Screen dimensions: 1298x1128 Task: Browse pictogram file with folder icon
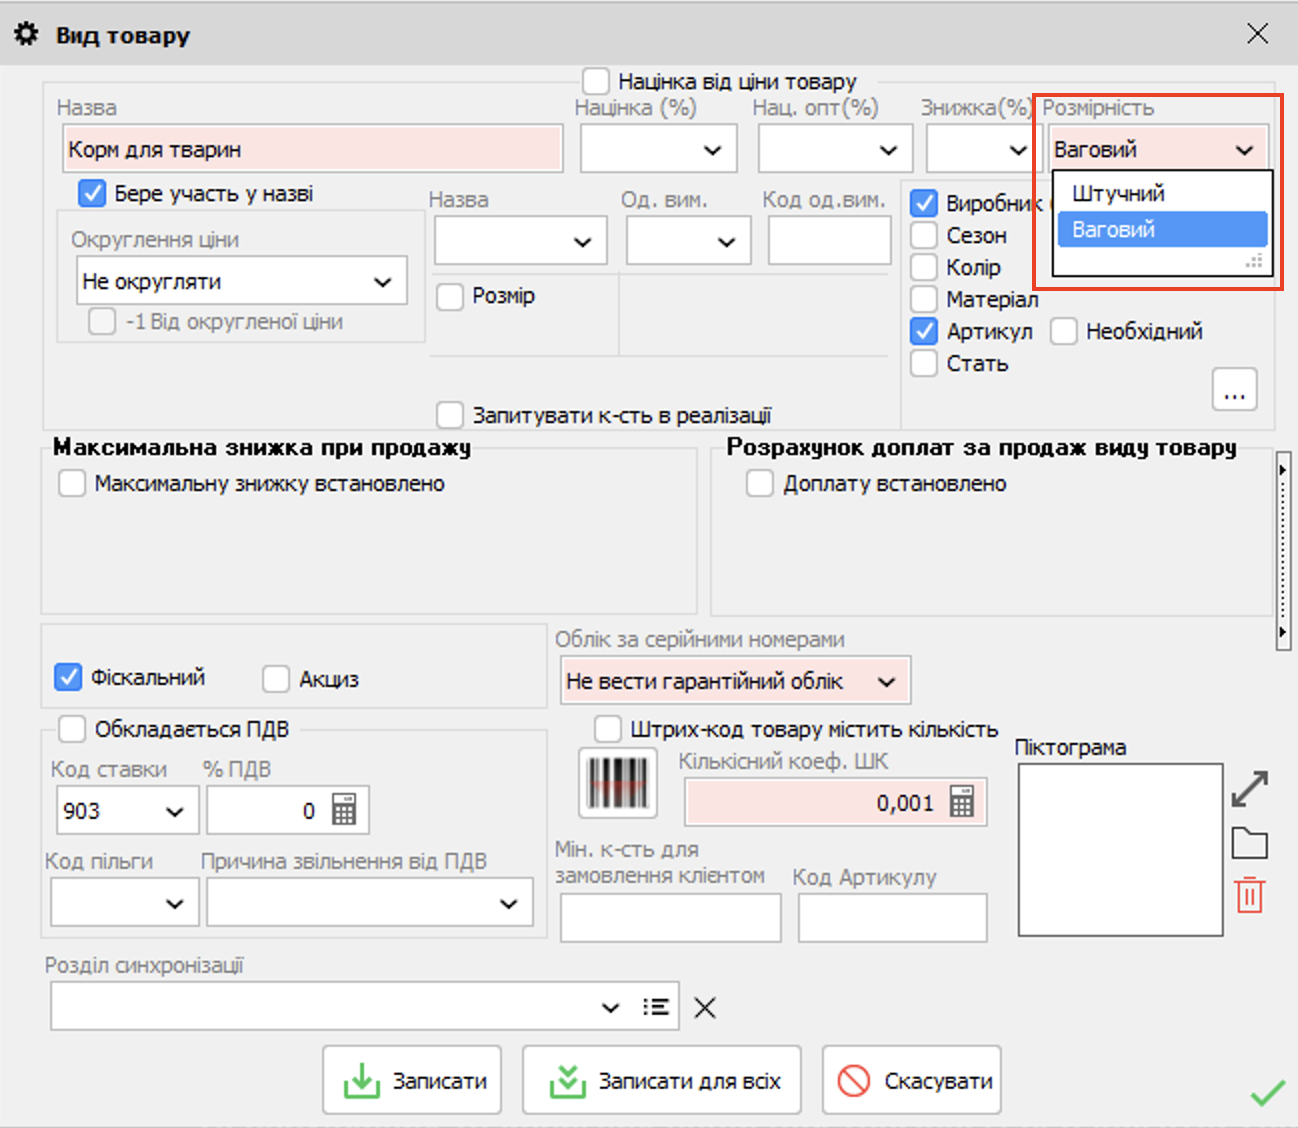pyautogui.click(x=1249, y=844)
